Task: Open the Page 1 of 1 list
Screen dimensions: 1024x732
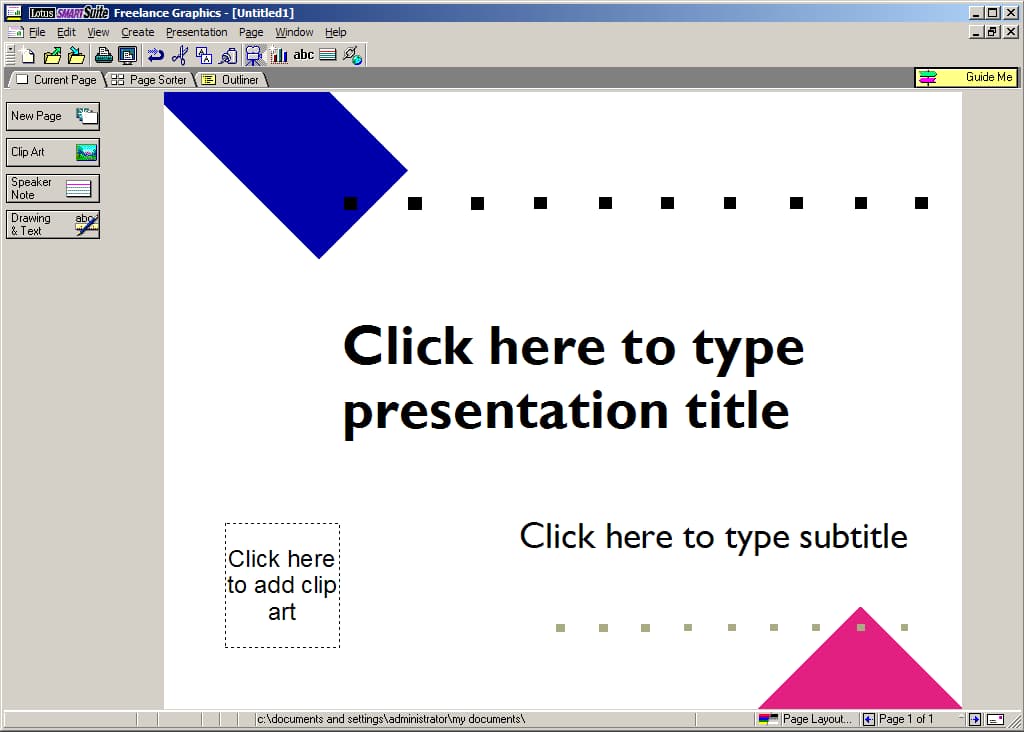Action: [906, 719]
